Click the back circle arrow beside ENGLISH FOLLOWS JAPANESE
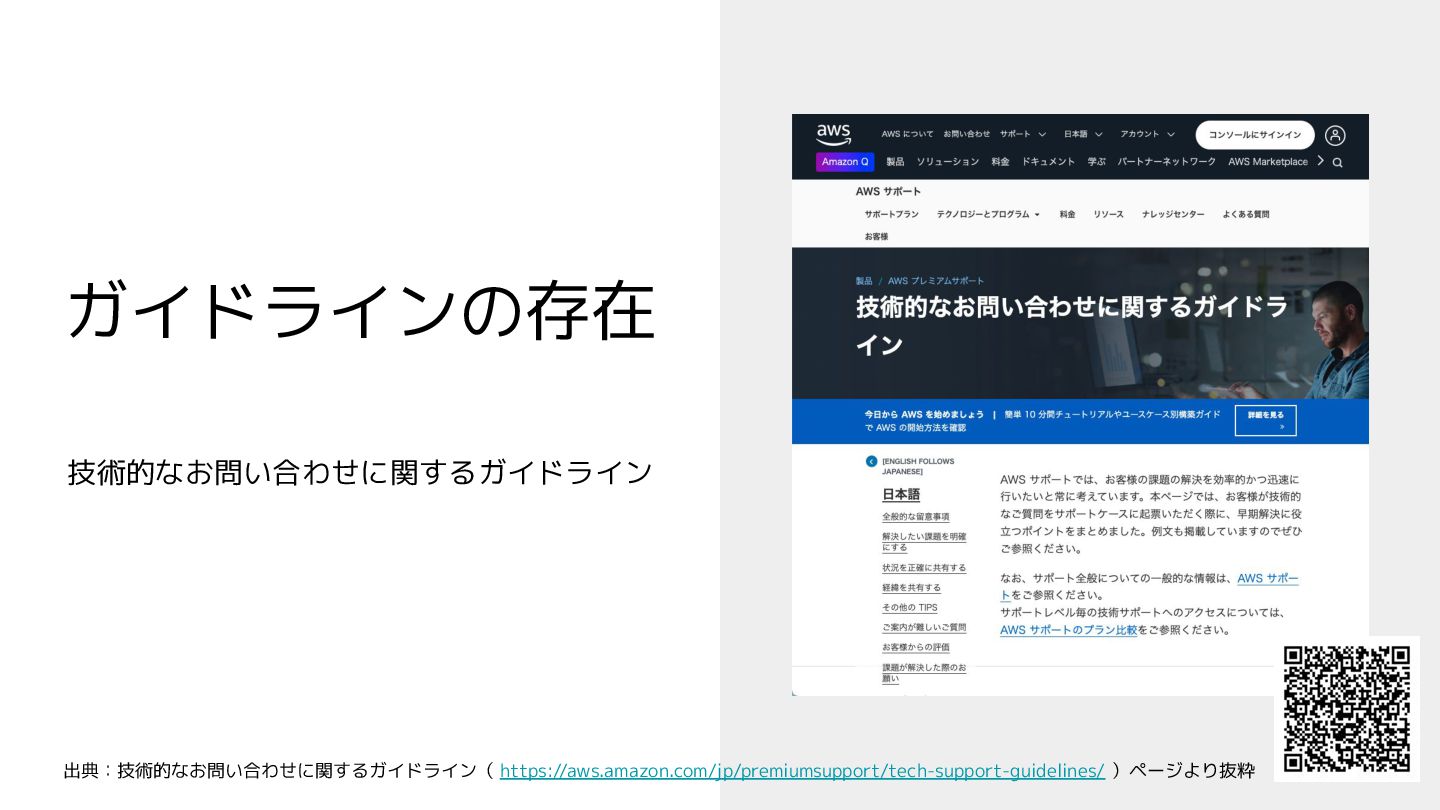 coord(871,462)
